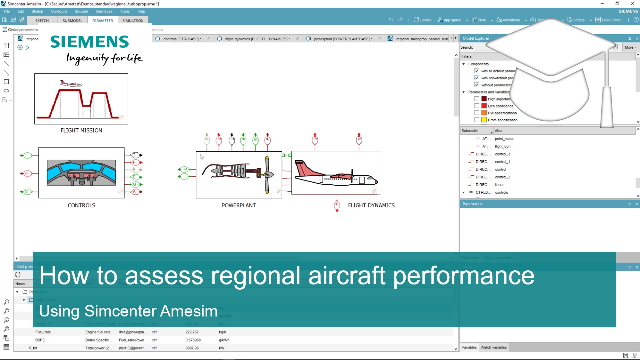Click the Locate toolbar button
Image resolution: width=640 pixels, height=360 pixels.
(x=422, y=20)
